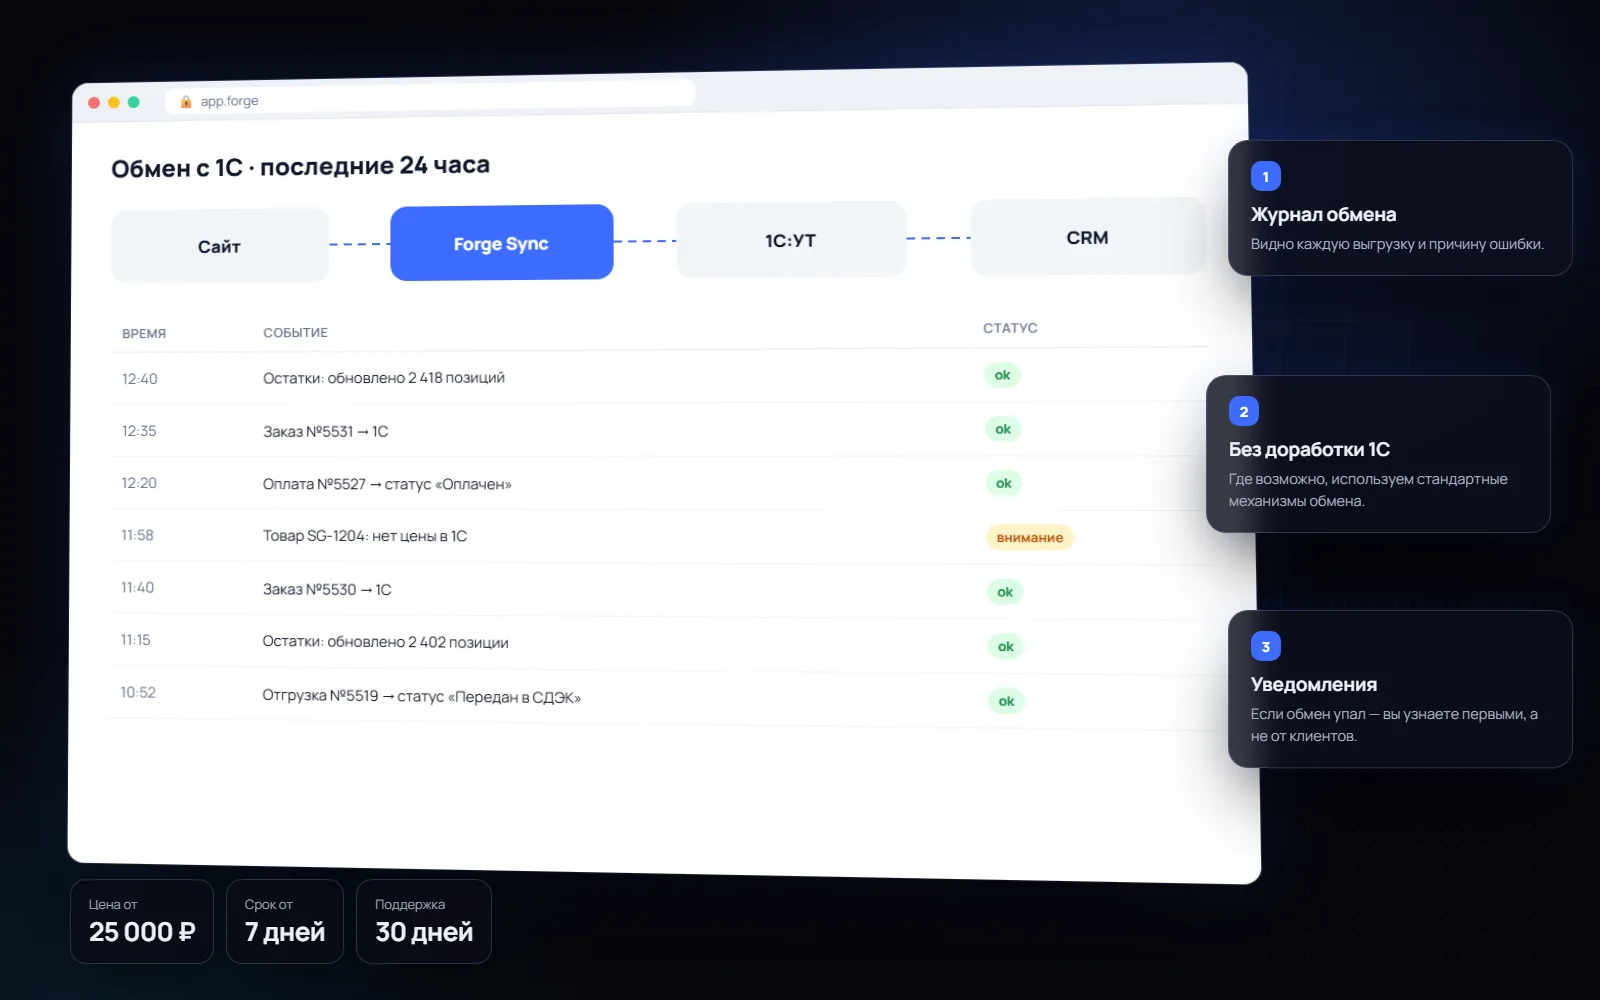Click the lock icon in address bar
The width and height of the screenshot is (1600, 1000).
point(186,101)
